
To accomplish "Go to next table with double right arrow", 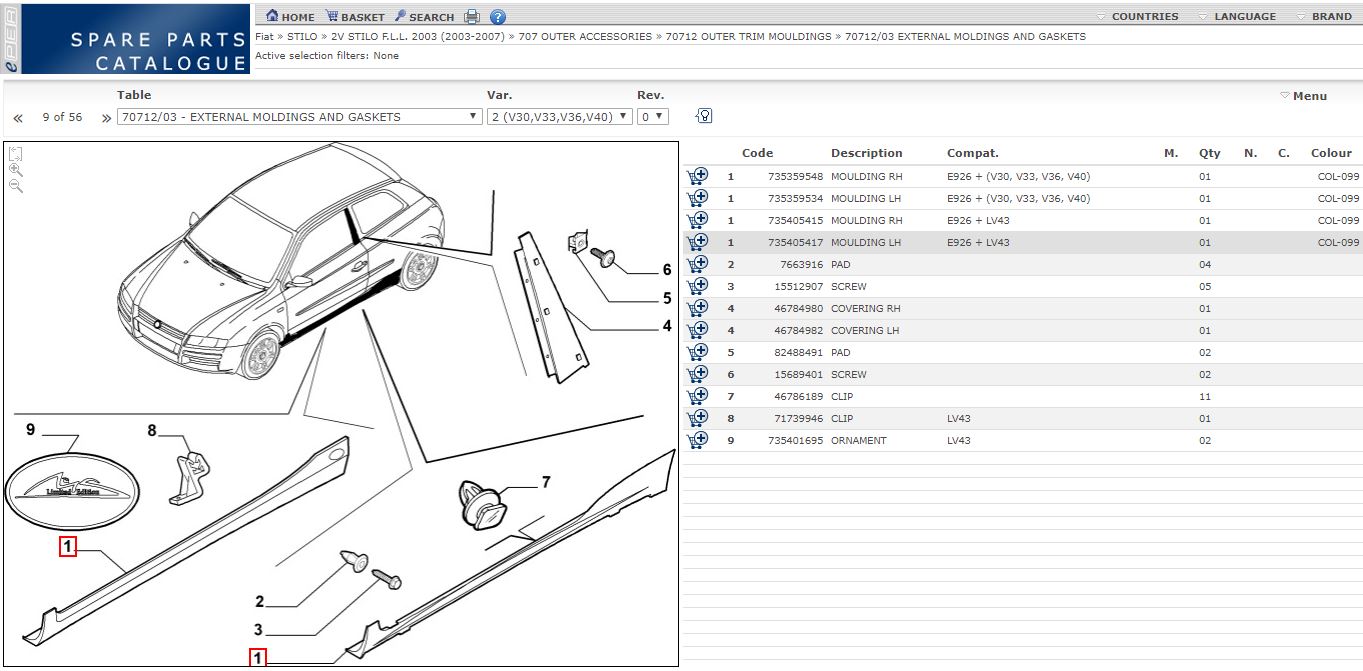I will pyautogui.click(x=106, y=118).
